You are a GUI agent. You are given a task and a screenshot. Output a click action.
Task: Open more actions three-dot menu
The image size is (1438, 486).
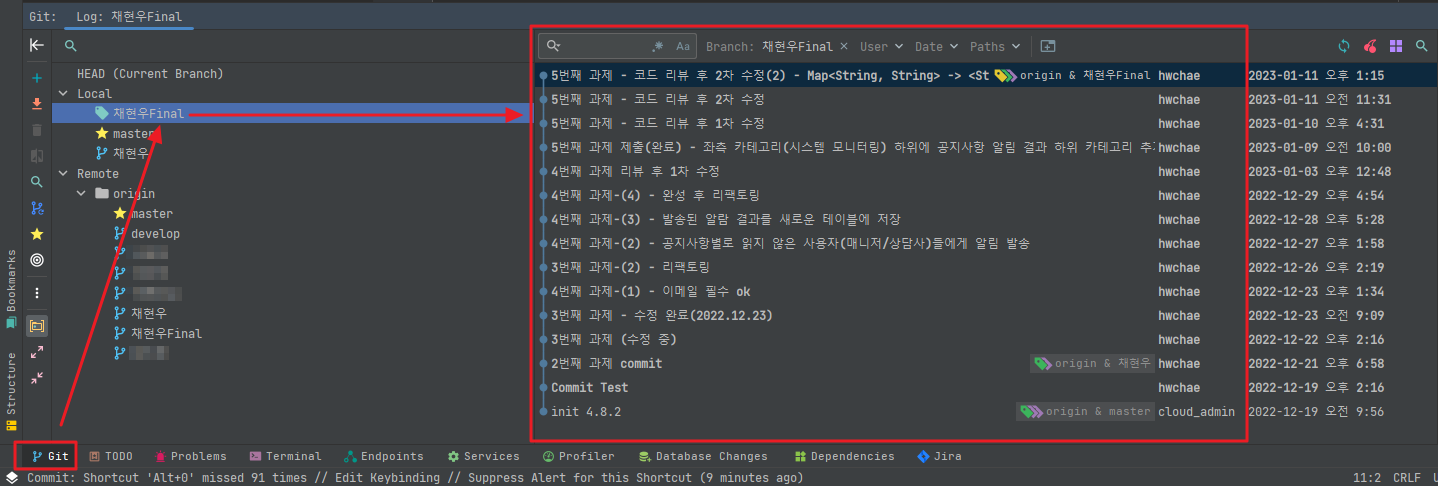pyautogui.click(x=37, y=293)
